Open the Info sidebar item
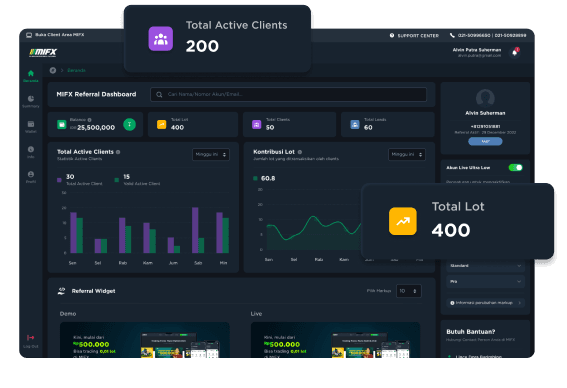 (x=31, y=152)
